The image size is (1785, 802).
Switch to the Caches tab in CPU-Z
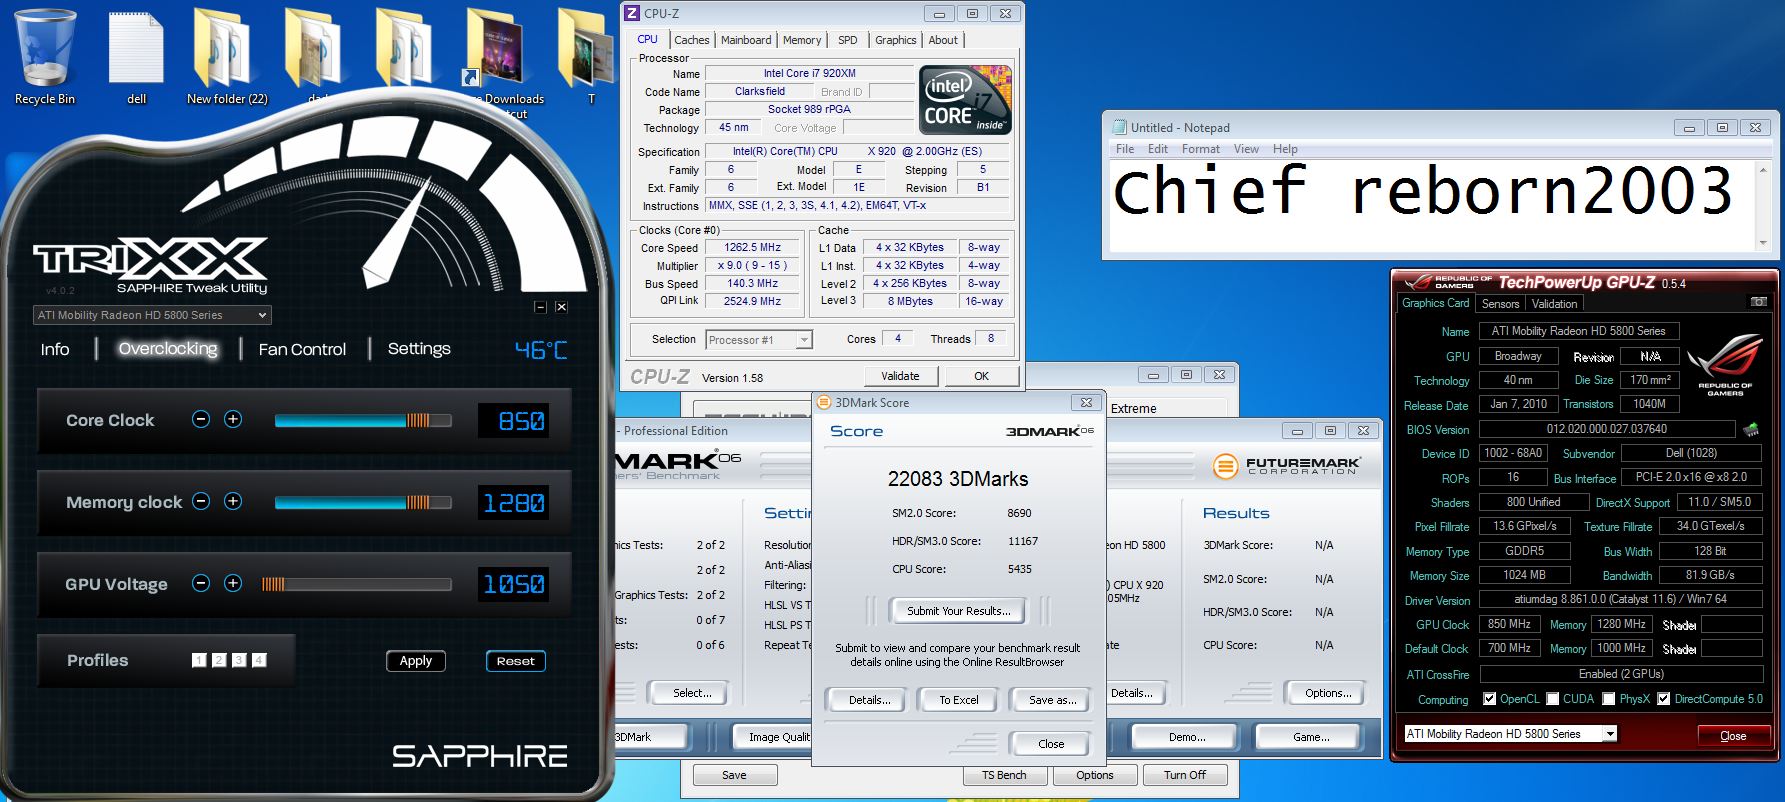point(691,40)
